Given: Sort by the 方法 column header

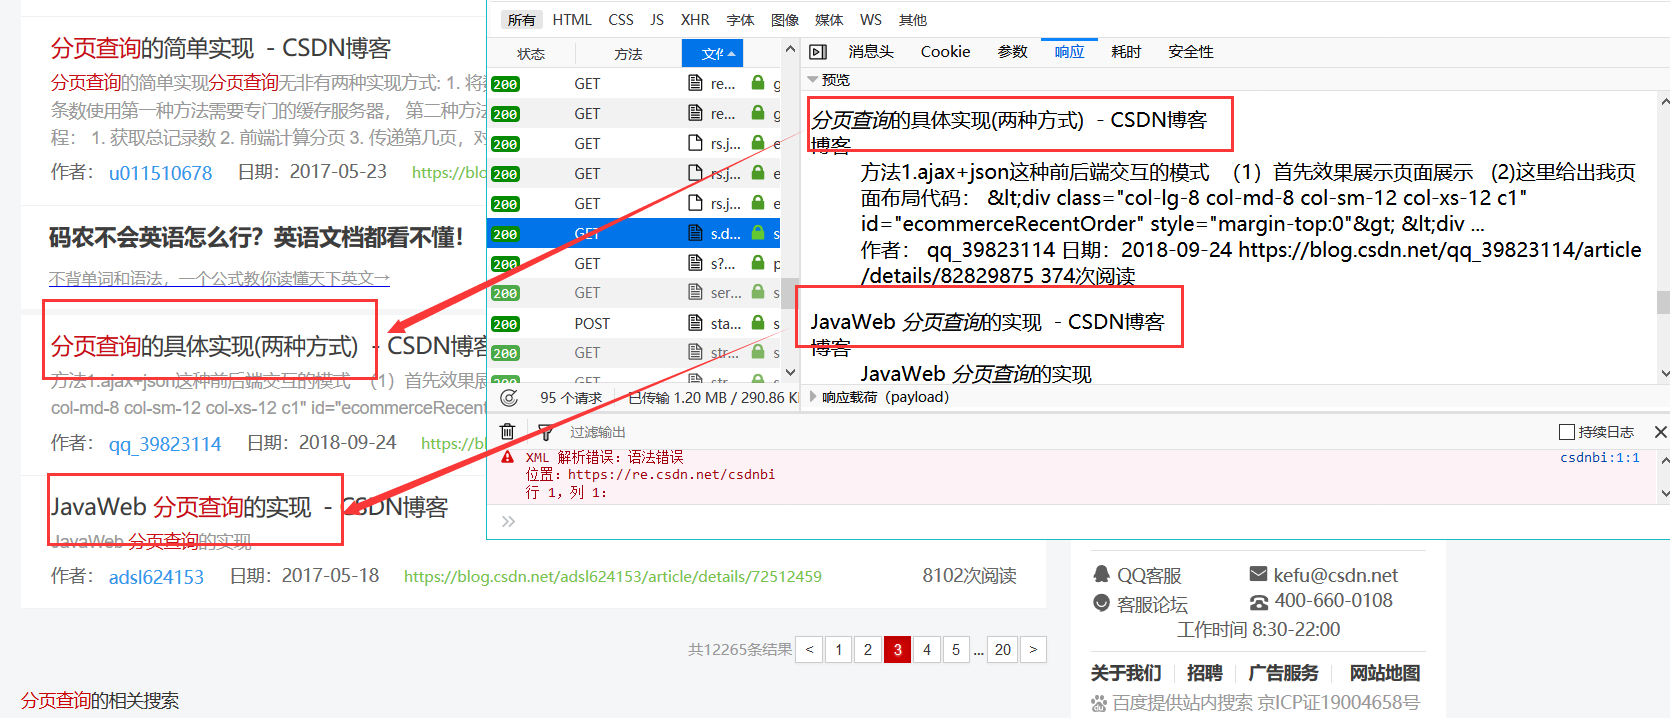Looking at the screenshot, I should pyautogui.click(x=628, y=54).
